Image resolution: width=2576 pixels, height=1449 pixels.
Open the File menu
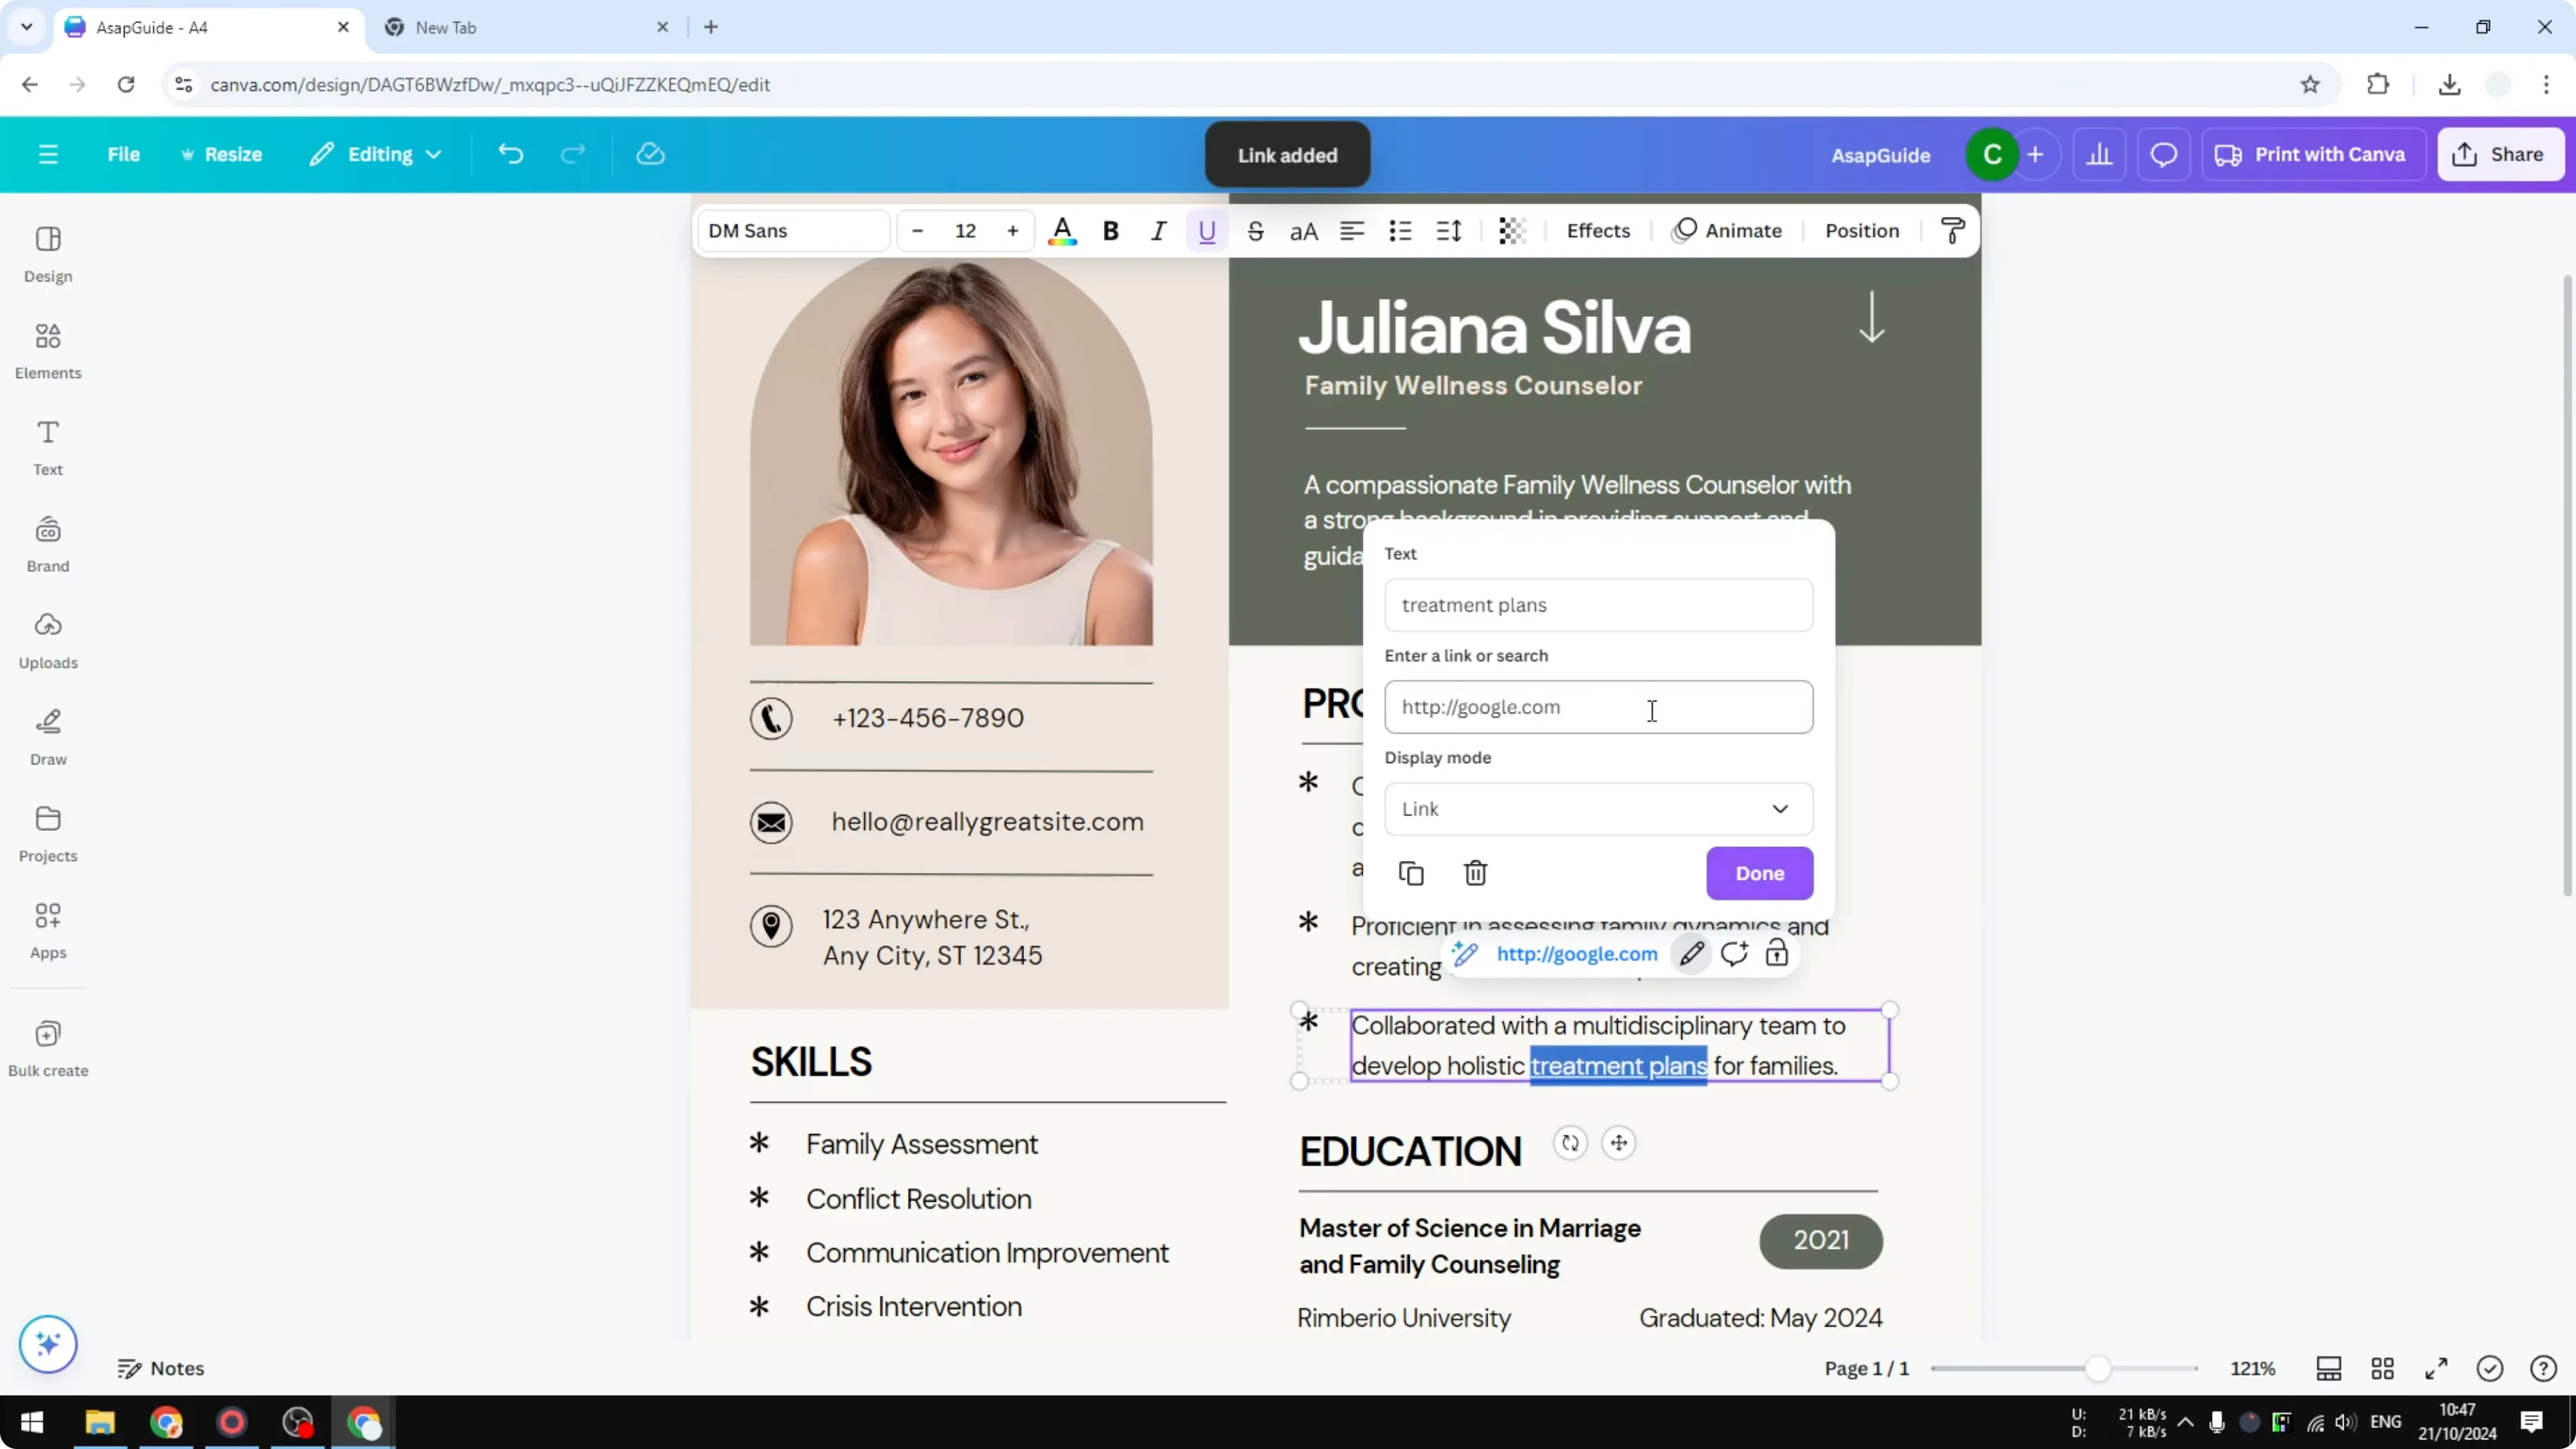pos(124,154)
